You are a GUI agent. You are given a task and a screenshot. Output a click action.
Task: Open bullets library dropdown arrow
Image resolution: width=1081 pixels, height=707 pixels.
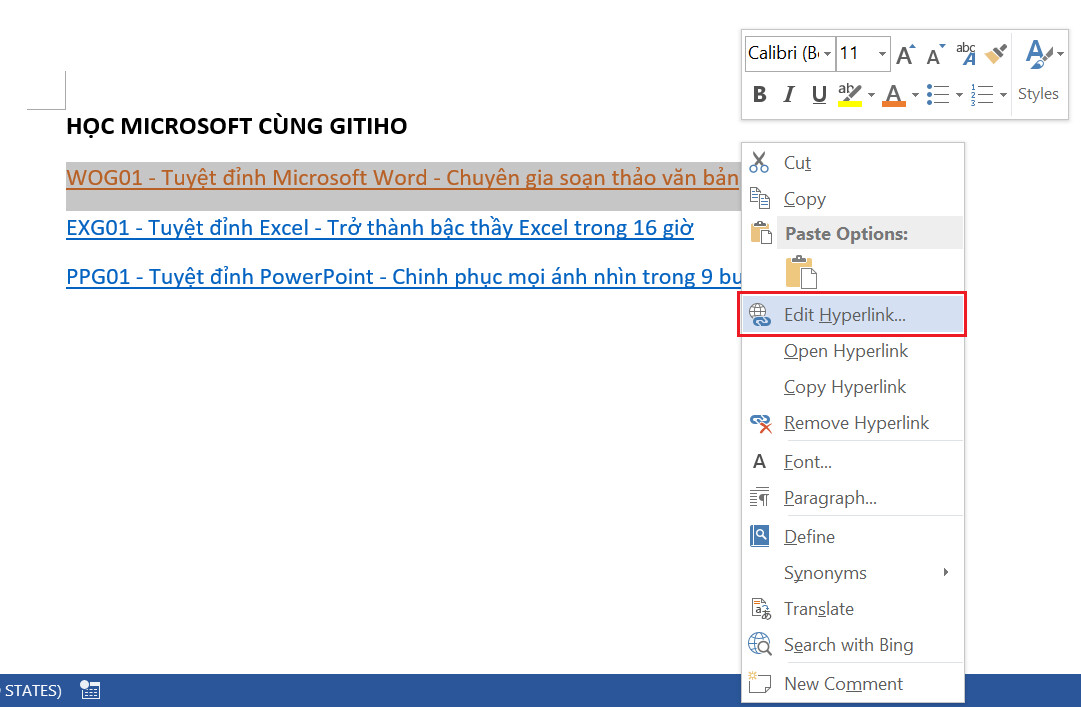(x=959, y=94)
